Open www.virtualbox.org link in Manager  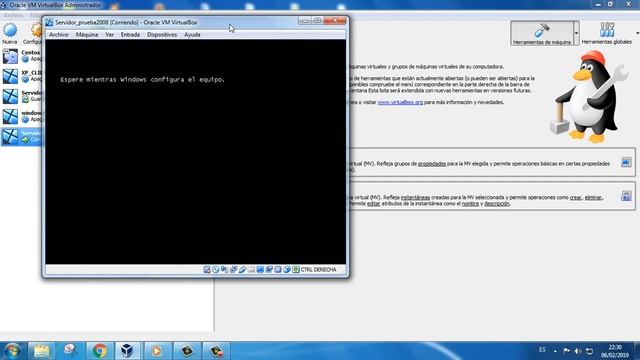400,102
